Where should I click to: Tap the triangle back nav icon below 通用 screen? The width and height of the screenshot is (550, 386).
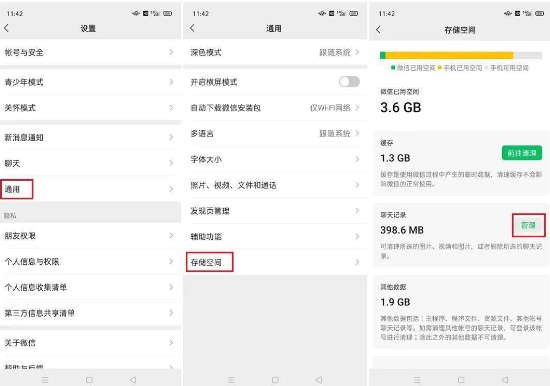click(x=319, y=380)
